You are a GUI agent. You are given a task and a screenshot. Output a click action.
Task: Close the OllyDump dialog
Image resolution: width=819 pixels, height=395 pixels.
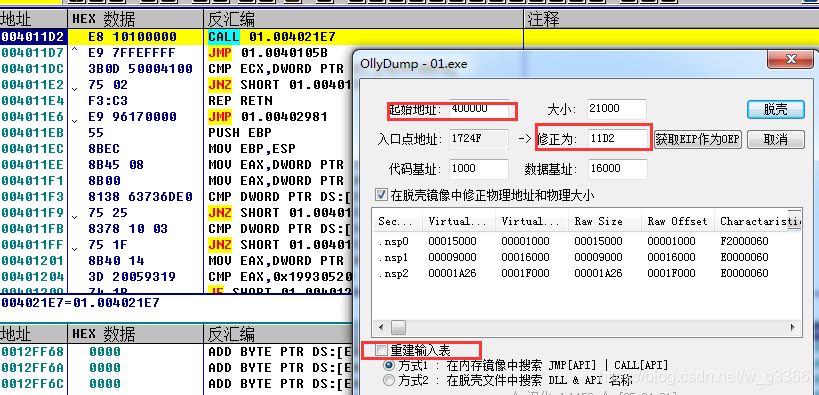791,59
